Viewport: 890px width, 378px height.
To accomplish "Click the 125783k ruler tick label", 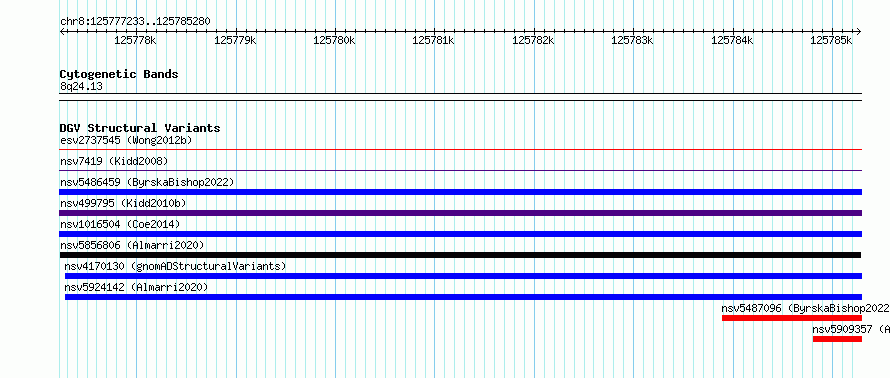I will click(x=632, y=40).
